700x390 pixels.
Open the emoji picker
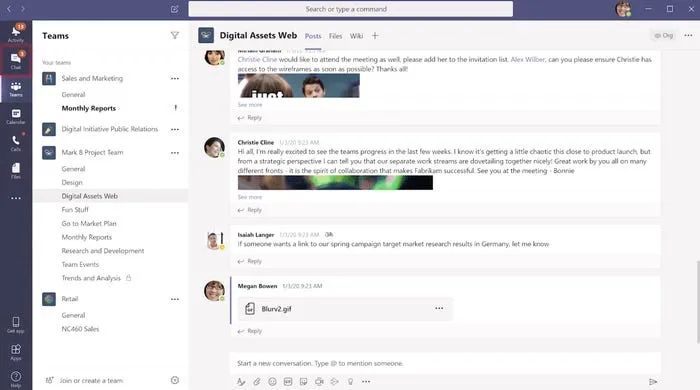click(272, 382)
